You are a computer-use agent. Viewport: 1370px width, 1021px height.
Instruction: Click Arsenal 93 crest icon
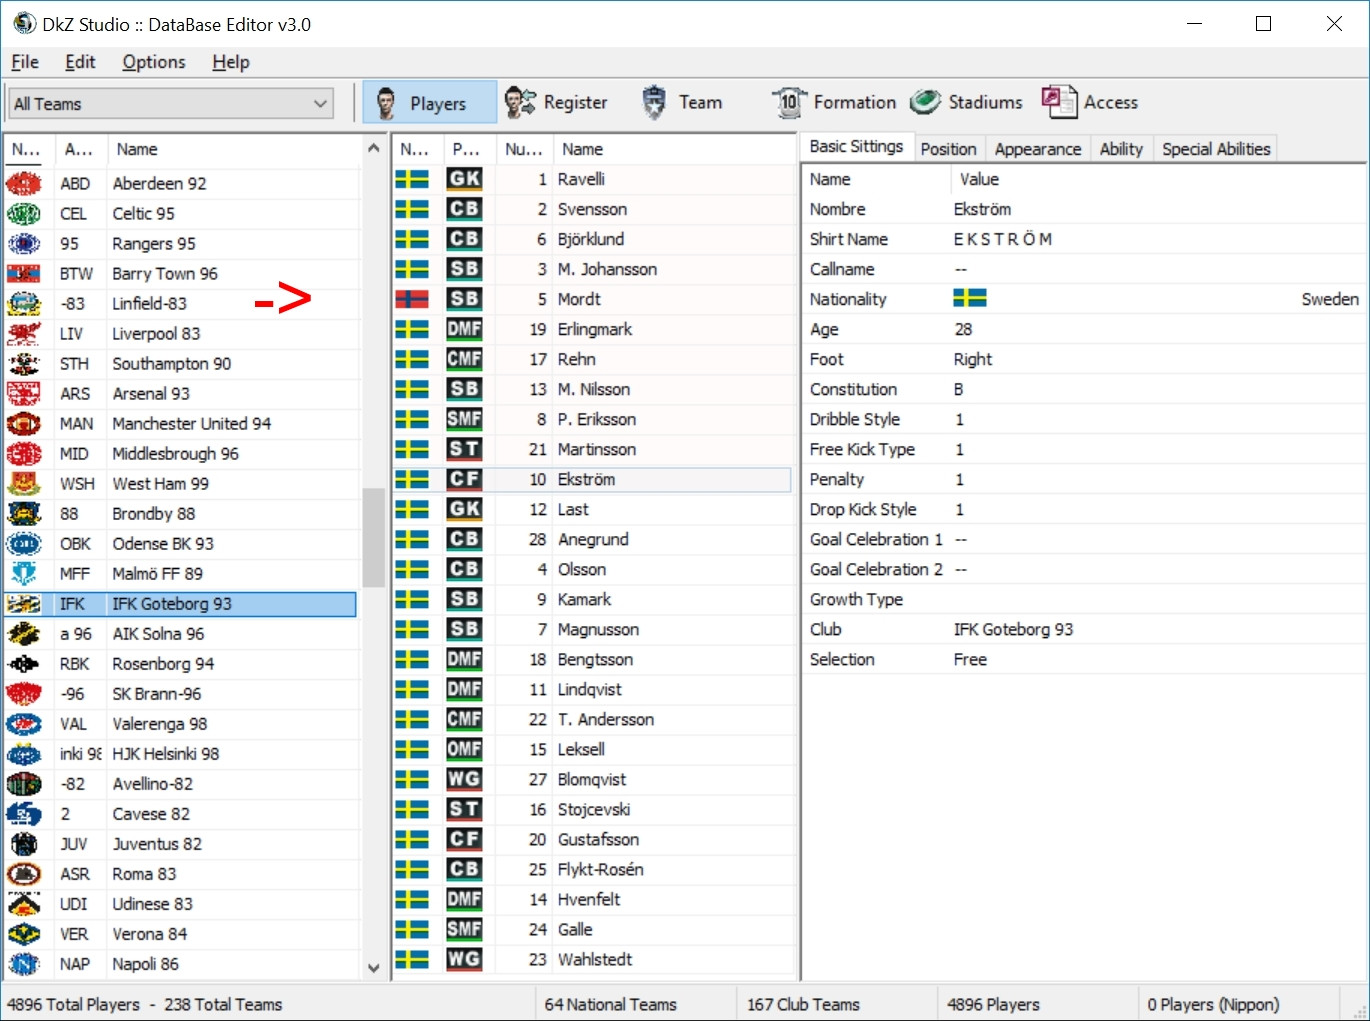click(x=24, y=394)
